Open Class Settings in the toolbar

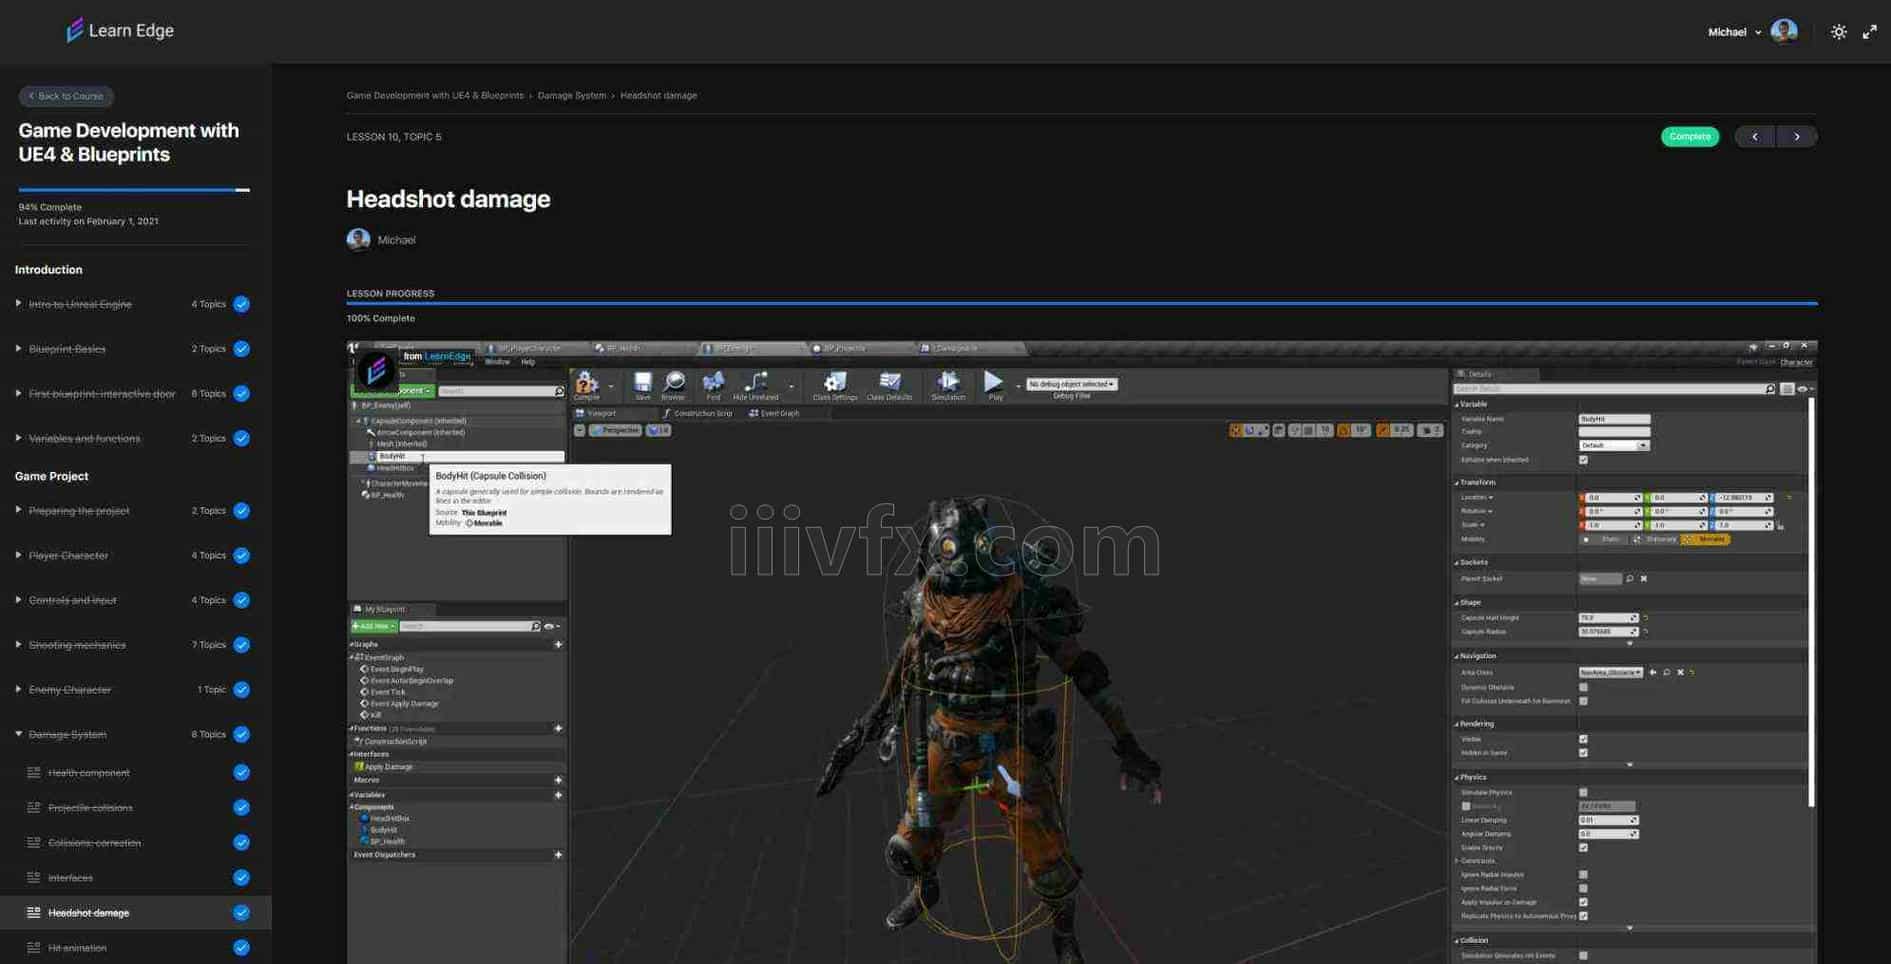(835, 385)
